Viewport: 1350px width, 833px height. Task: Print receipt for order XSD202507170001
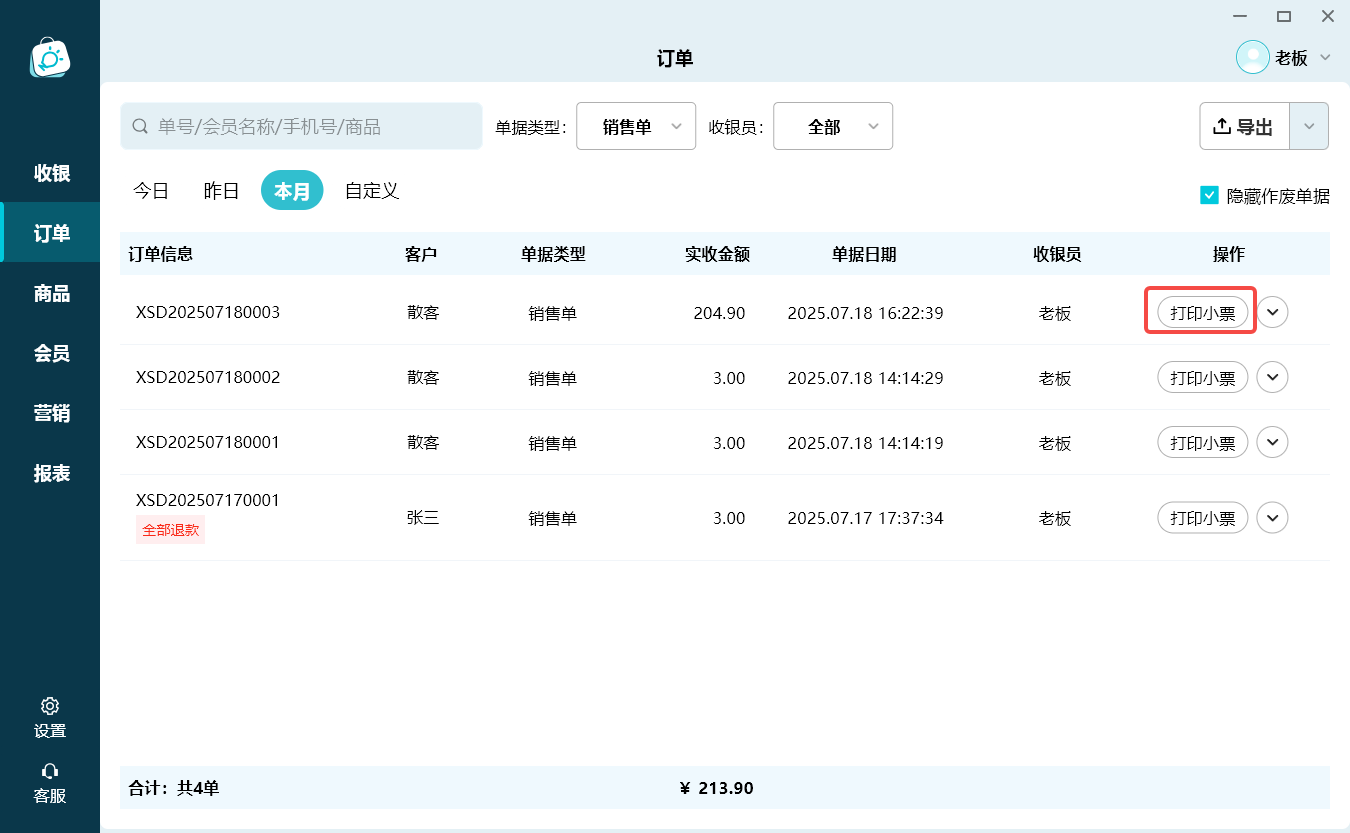click(1203, 518)
